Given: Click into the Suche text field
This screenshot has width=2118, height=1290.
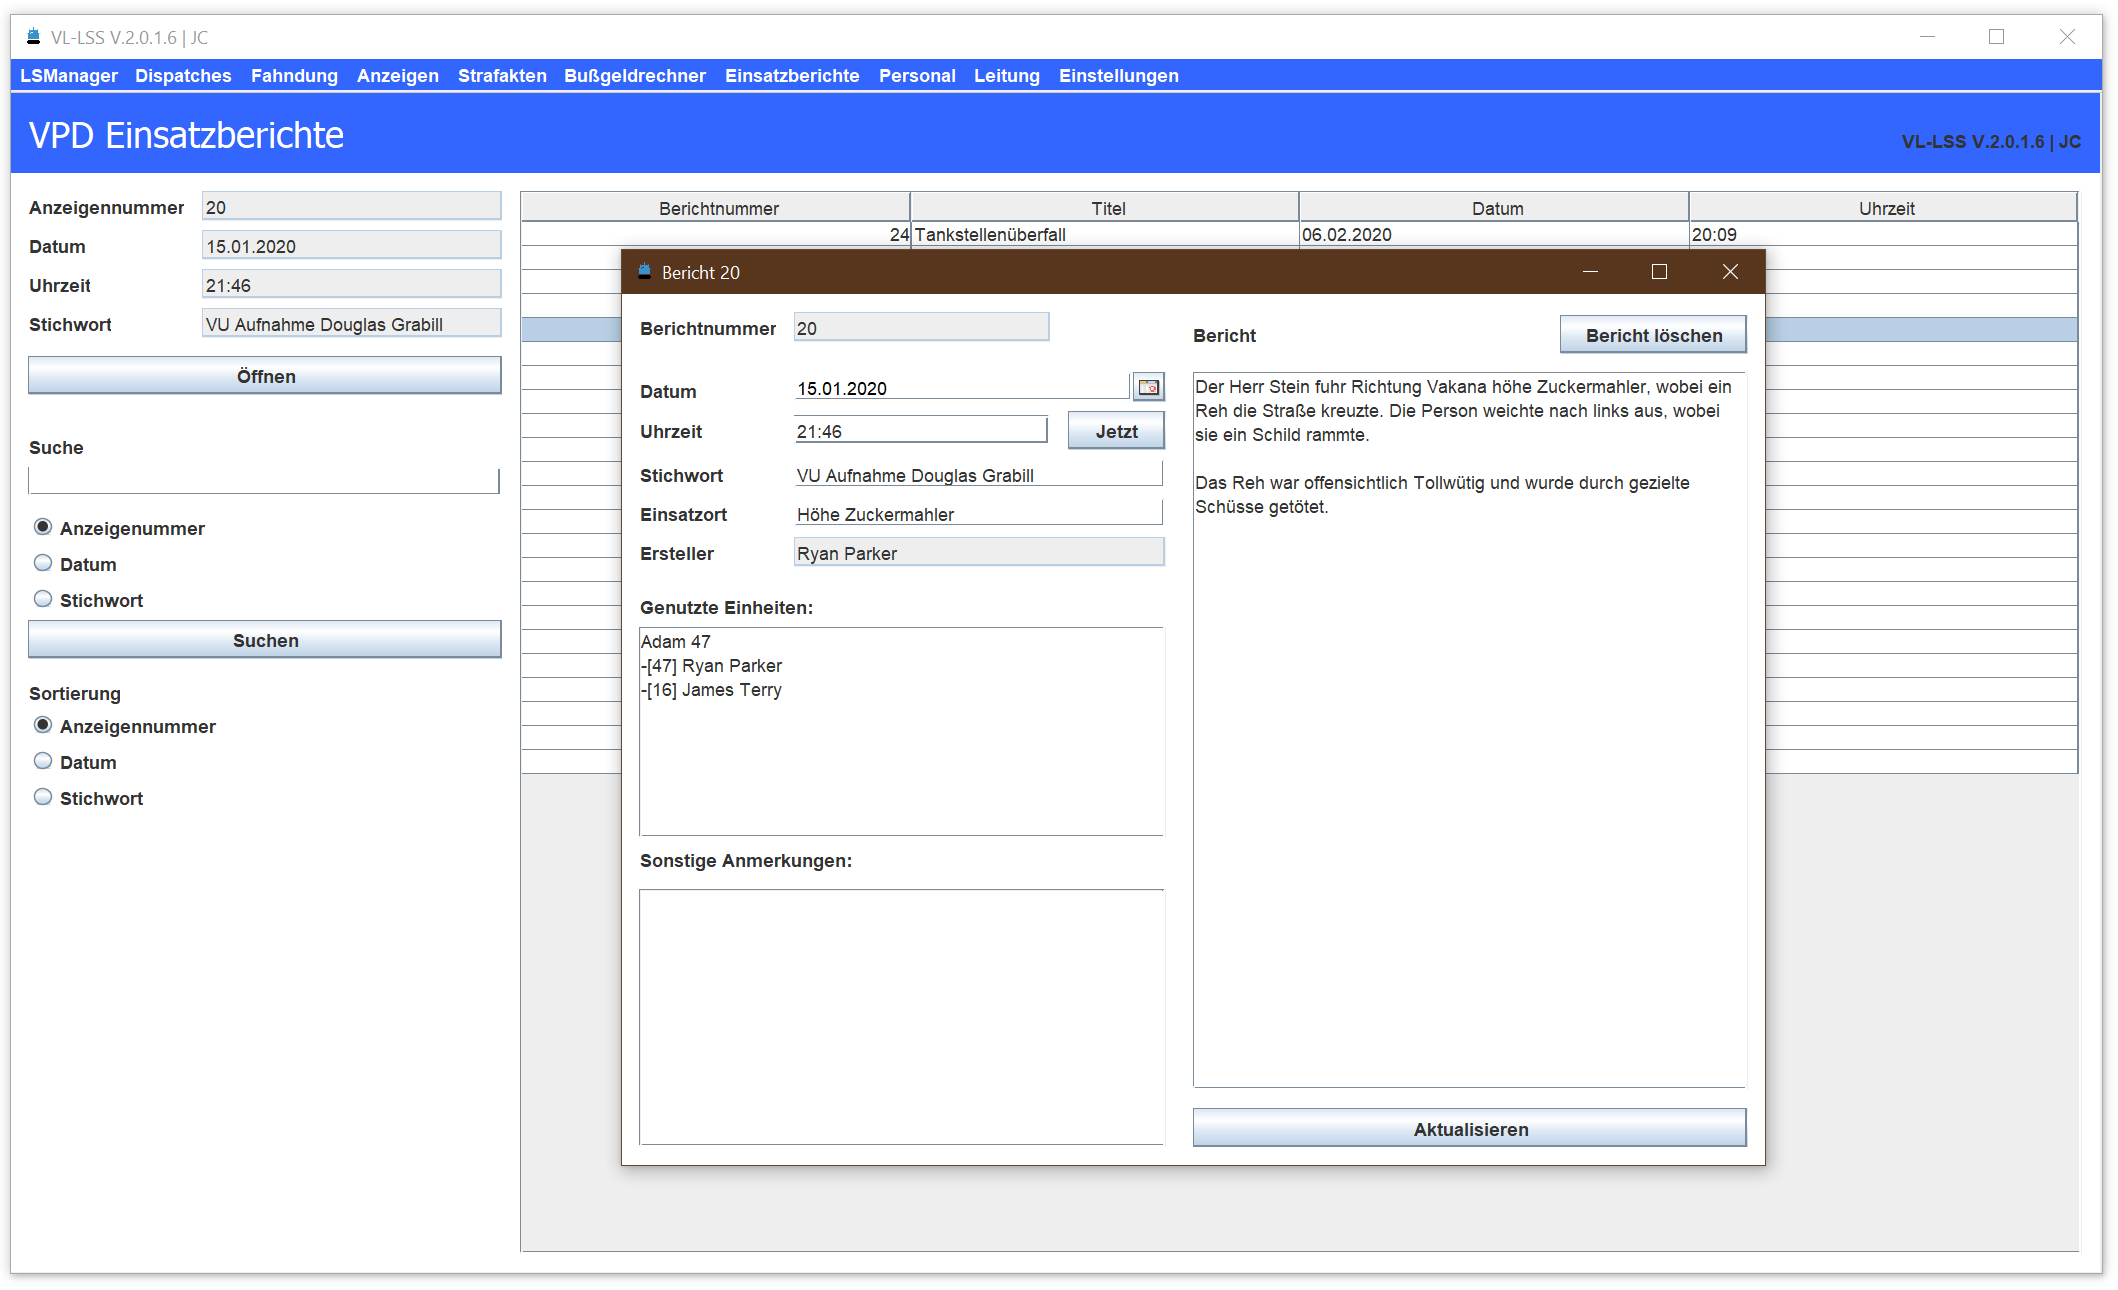Looking at the screenshot, I should pos(264,481).
